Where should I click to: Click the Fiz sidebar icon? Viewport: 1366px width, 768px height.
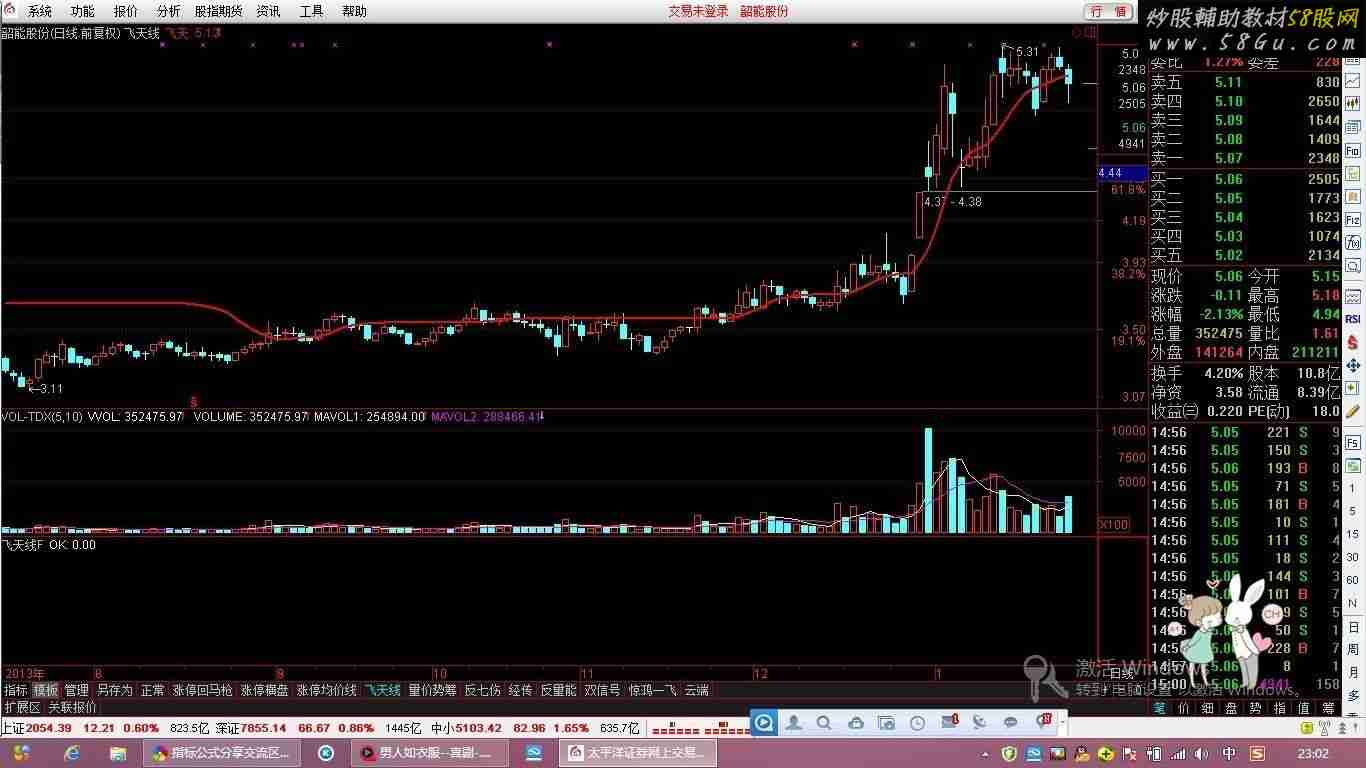click(1352, 219)
